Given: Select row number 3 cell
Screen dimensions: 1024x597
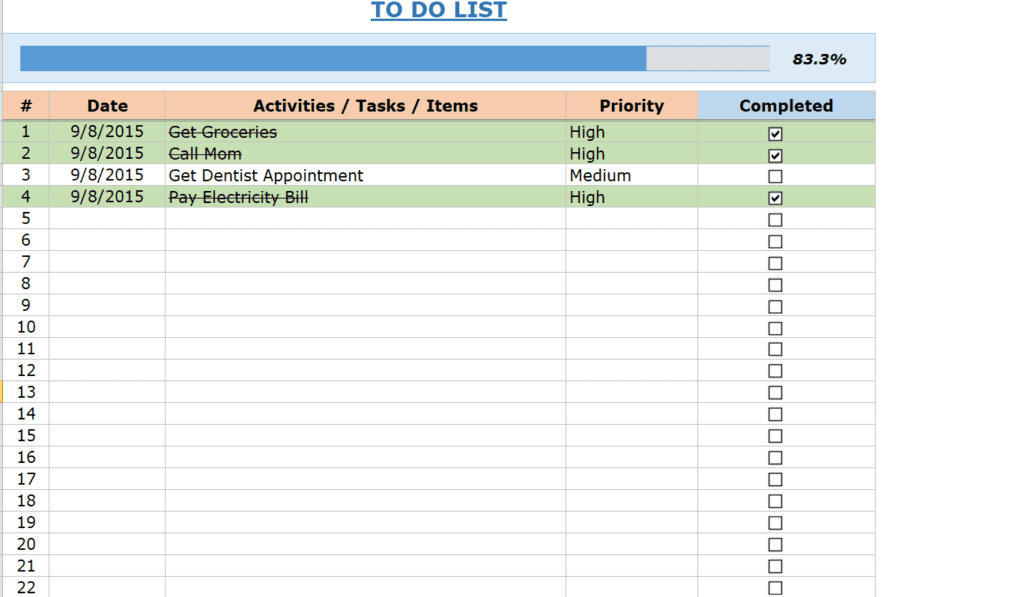Looking at the screenshot, I should point(26,175).
